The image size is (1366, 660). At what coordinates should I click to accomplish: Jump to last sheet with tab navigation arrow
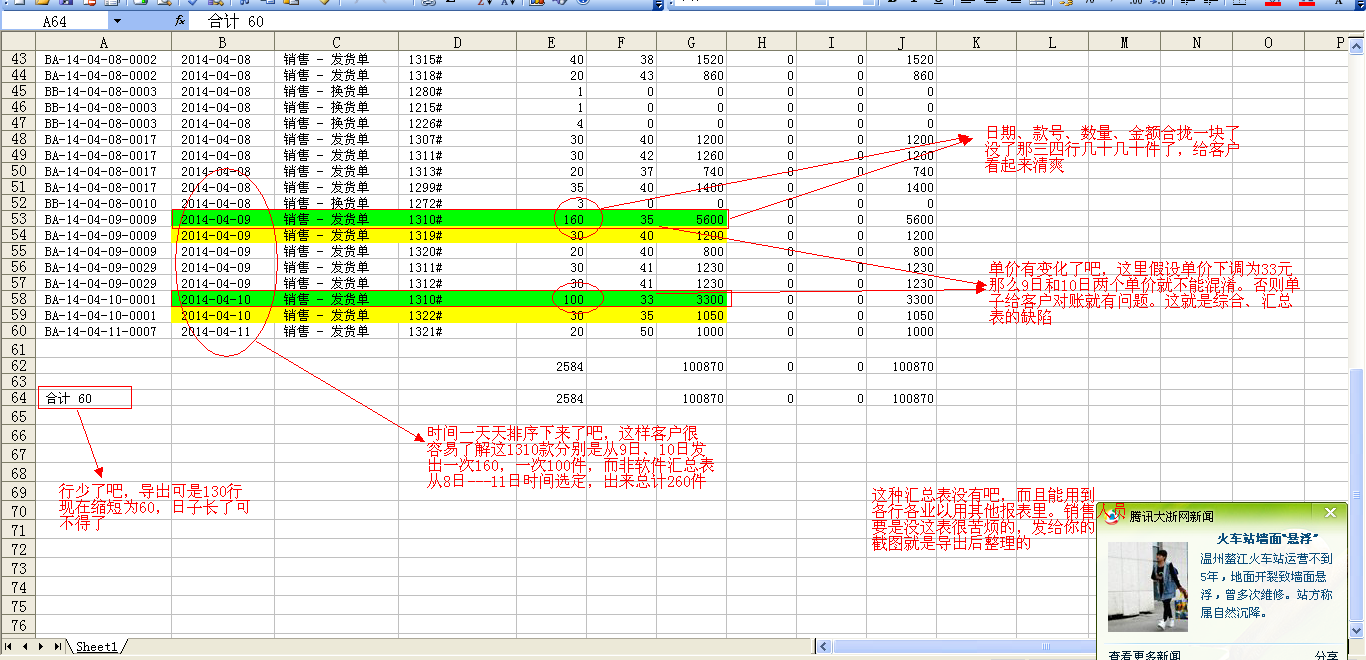55,647
